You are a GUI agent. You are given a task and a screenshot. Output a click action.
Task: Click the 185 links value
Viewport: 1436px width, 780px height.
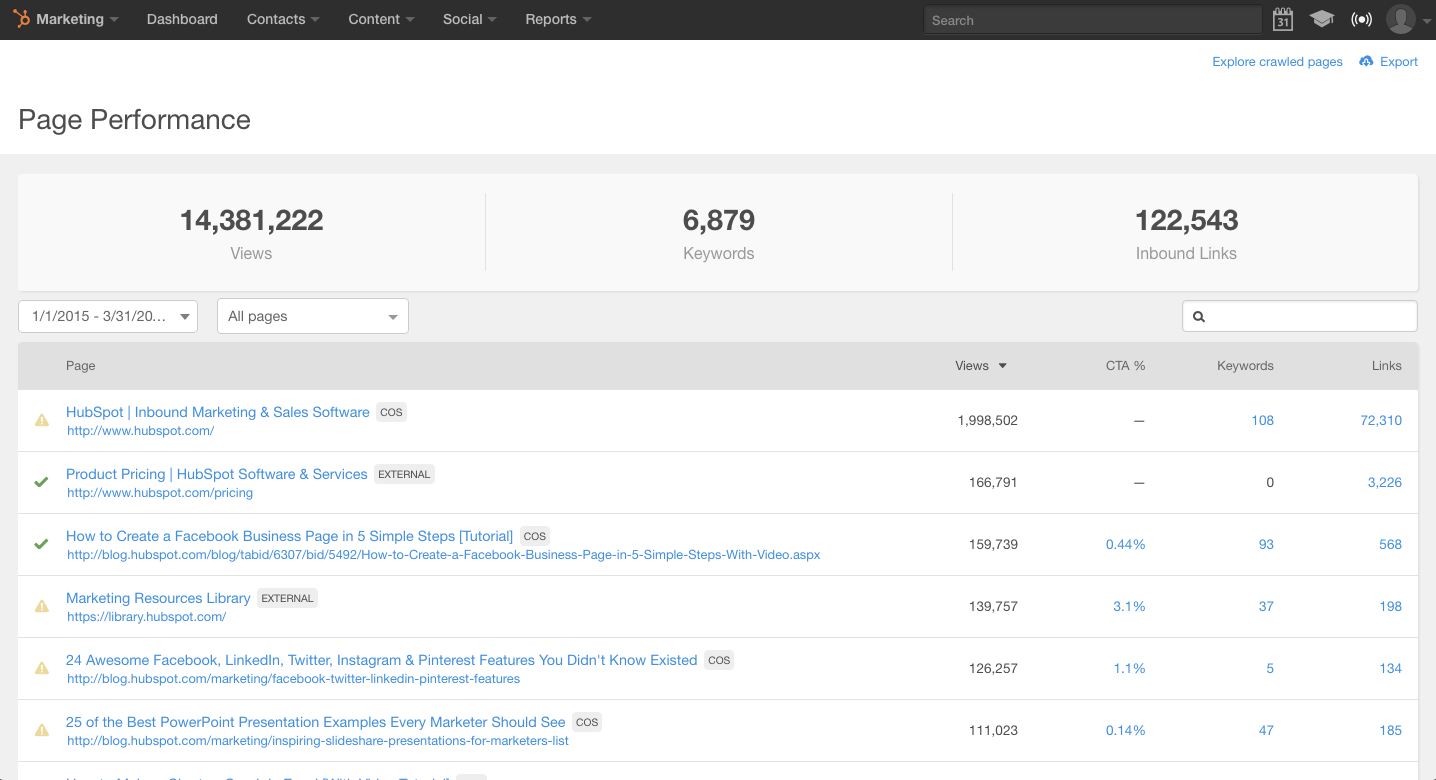tap(1390, 730)
